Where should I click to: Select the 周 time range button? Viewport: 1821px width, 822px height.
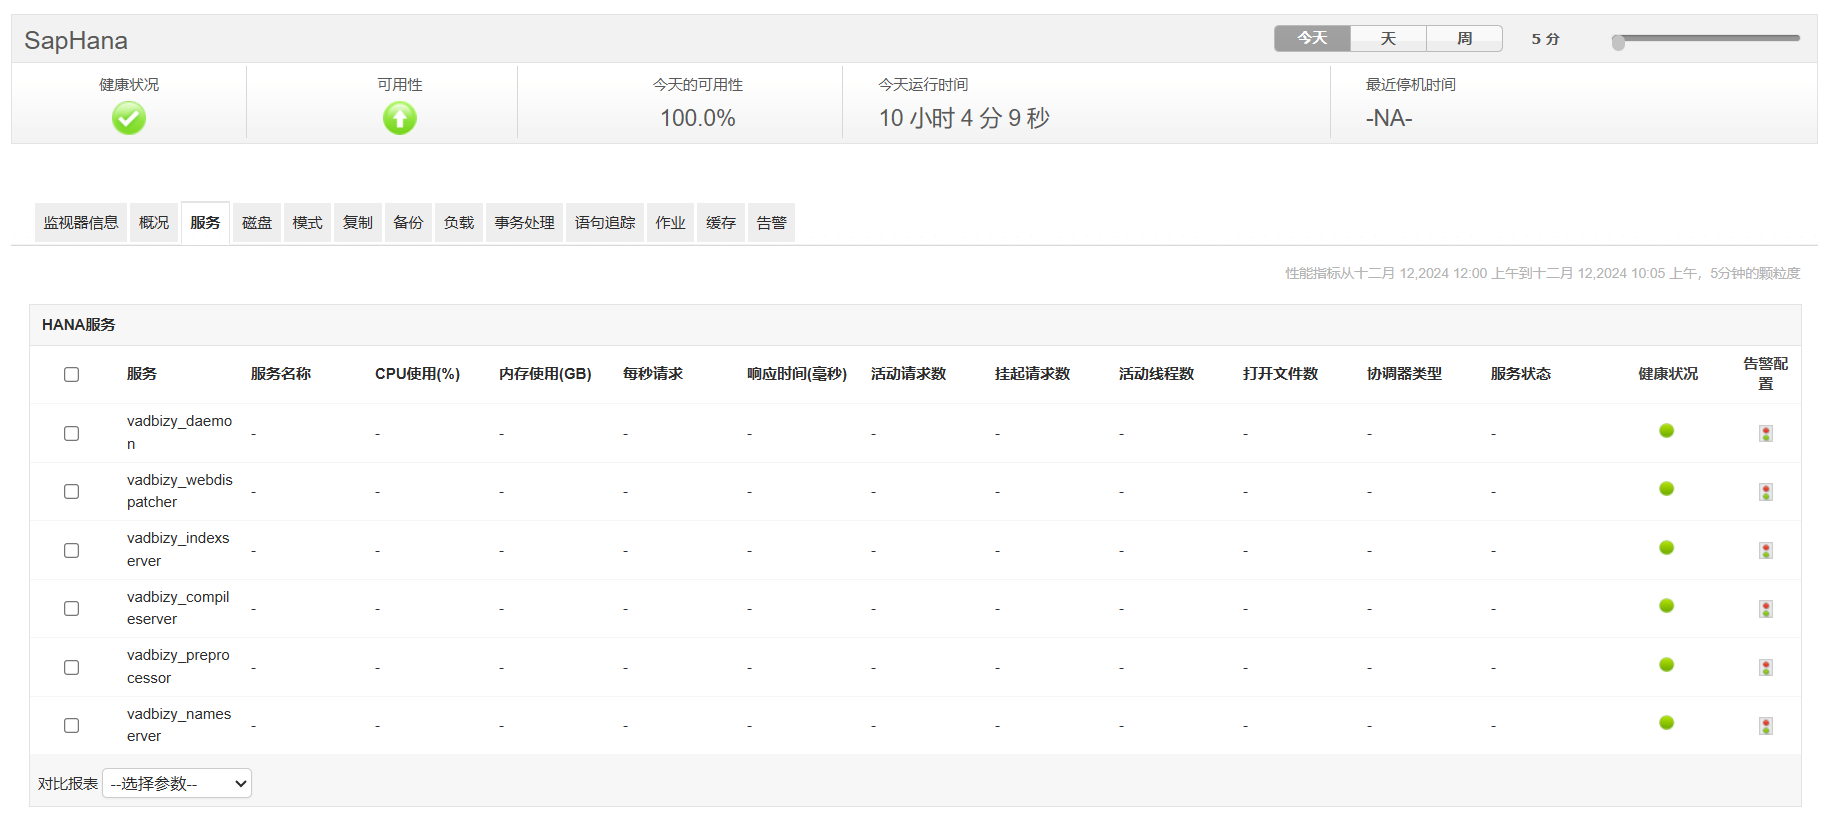click(1464, 39)
